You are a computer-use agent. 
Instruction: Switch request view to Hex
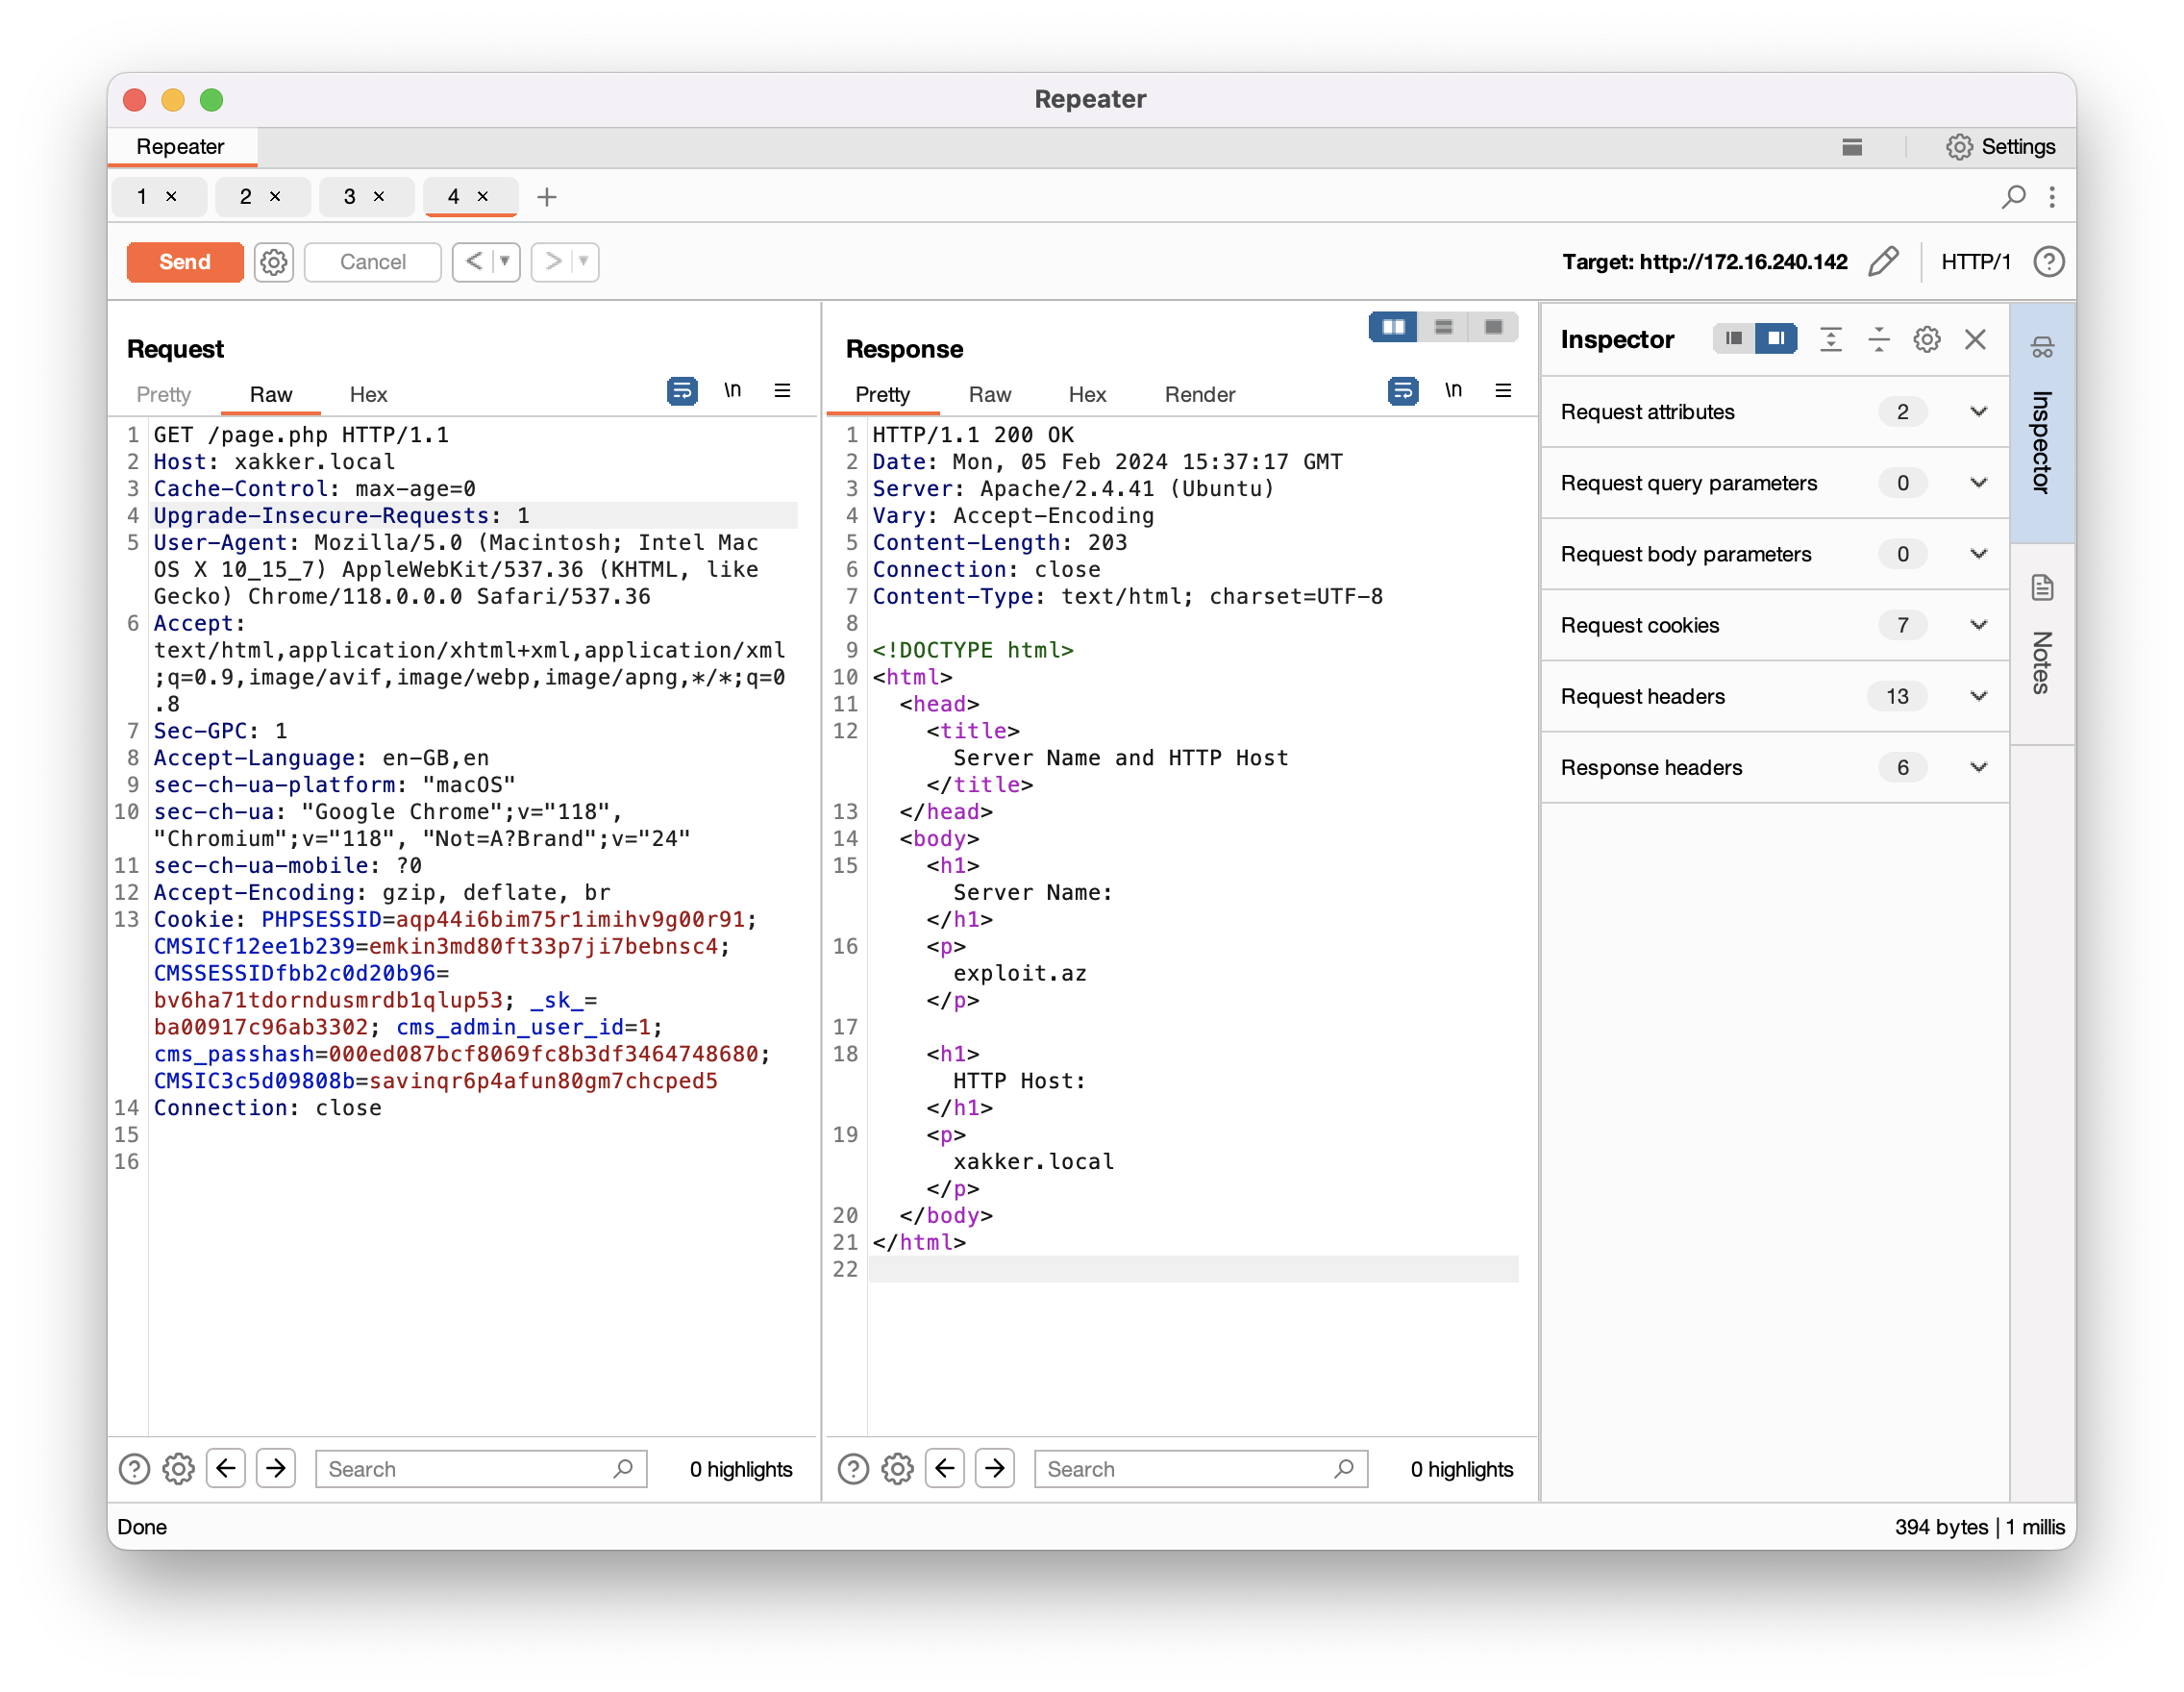click(368, 394)
